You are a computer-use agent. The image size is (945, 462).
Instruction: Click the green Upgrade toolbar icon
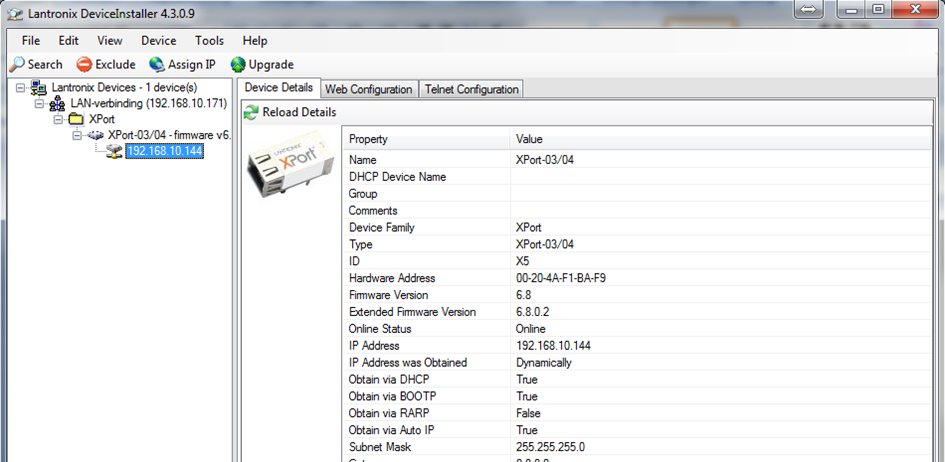pos(238,65)
